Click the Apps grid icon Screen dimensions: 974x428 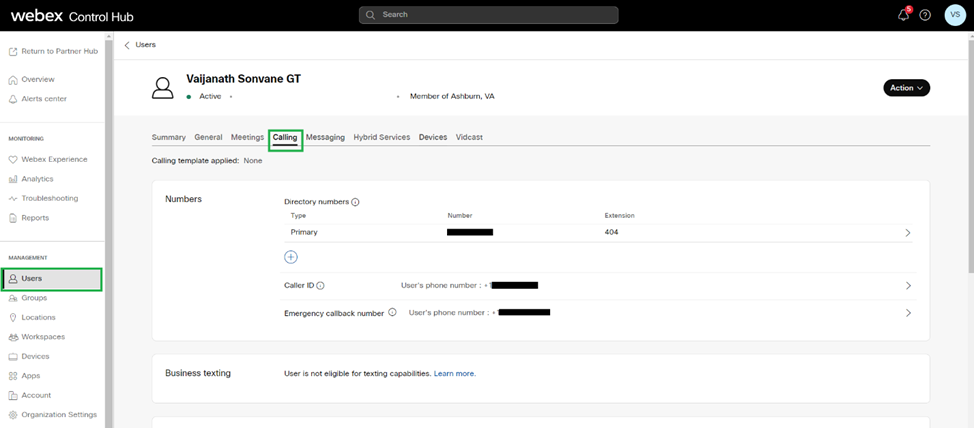13,376
